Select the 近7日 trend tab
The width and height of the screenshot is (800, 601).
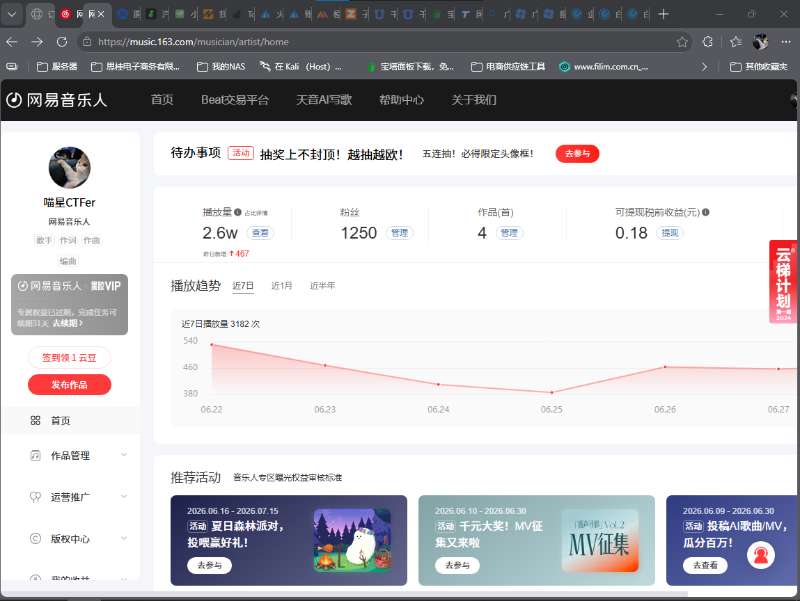pyautogui.click(x=243, y=286)
